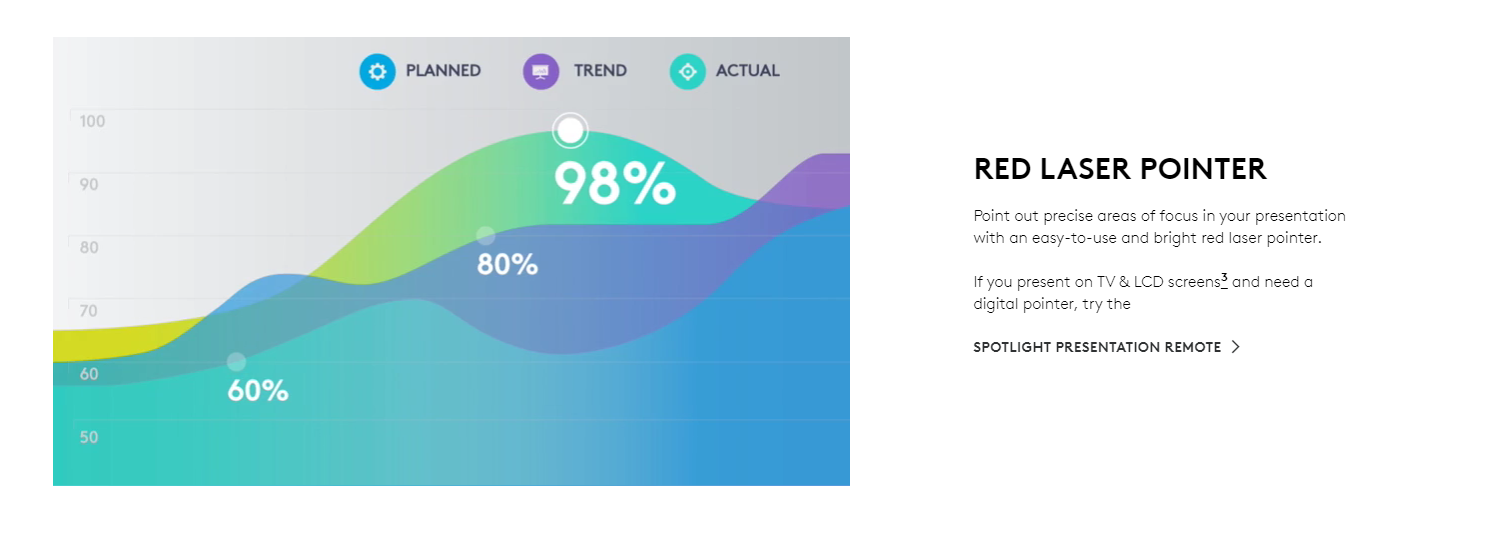Click the 80% data point marker
This screenshot has height=555, width=1508.
(x=485, y=236)
